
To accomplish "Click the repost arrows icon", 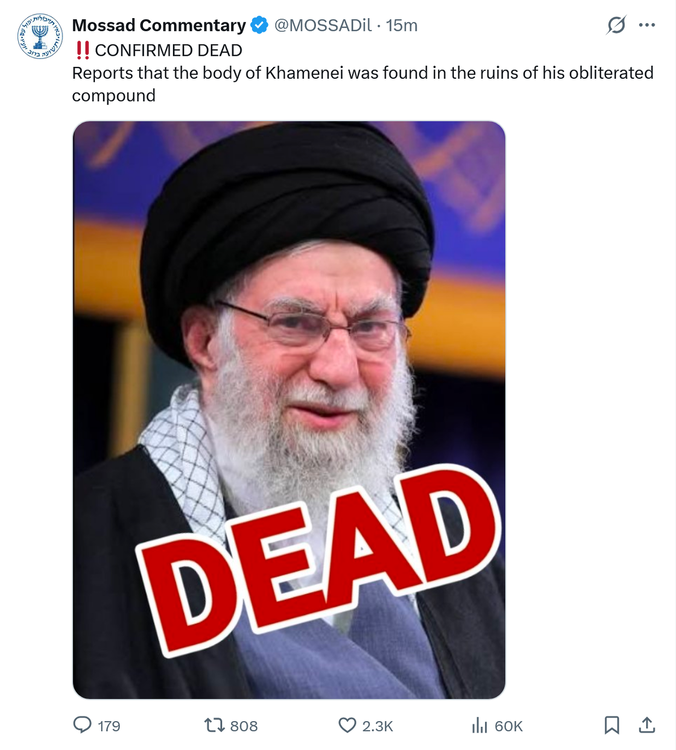I will pyautogui.click(x=214, y=725).
